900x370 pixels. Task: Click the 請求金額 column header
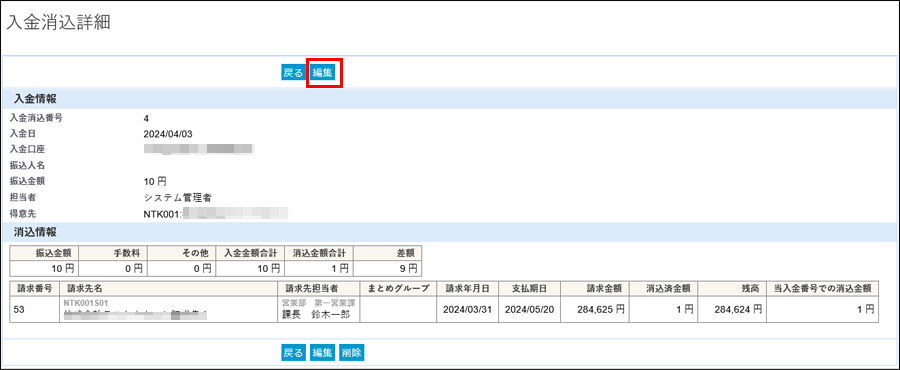595,289
